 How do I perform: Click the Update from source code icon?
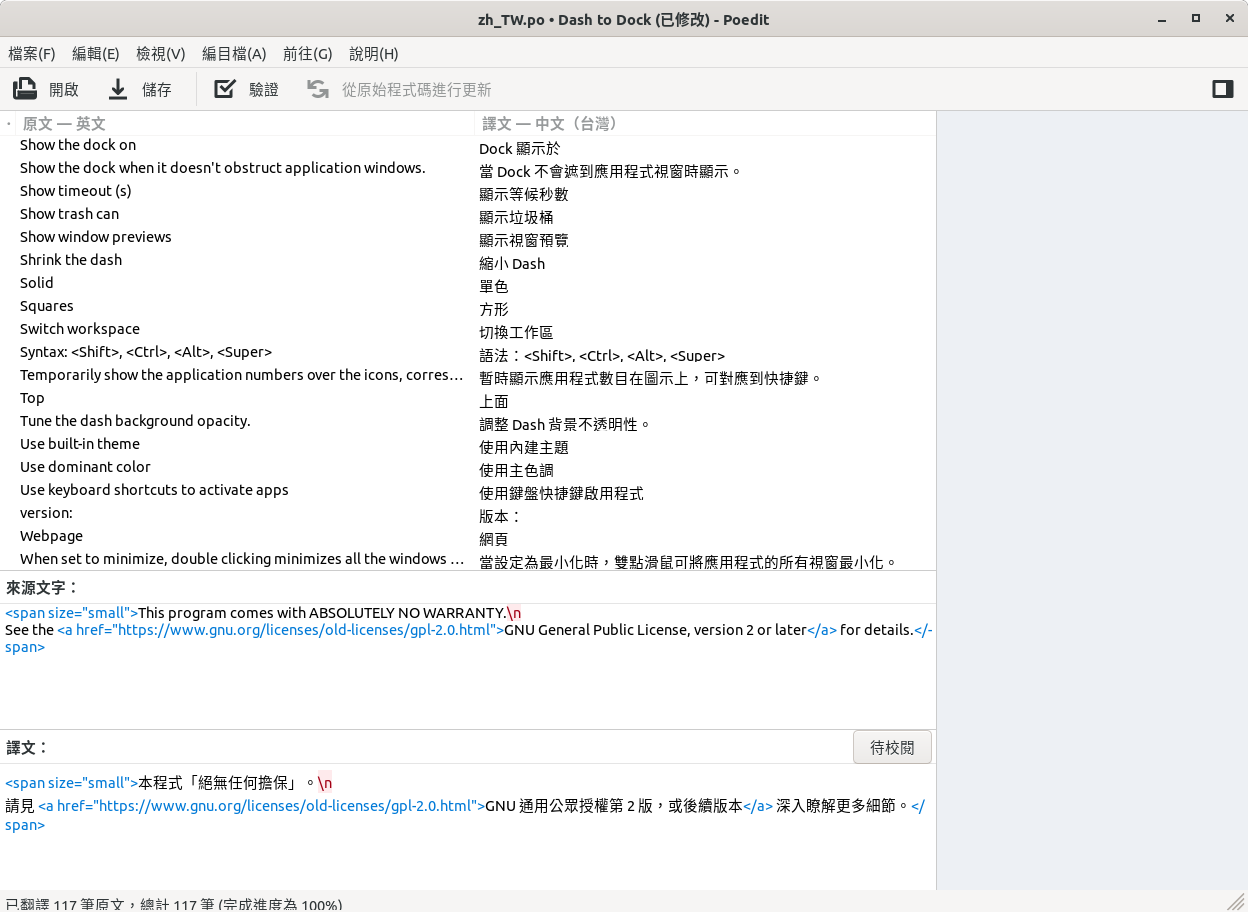(x=318, y=89)
